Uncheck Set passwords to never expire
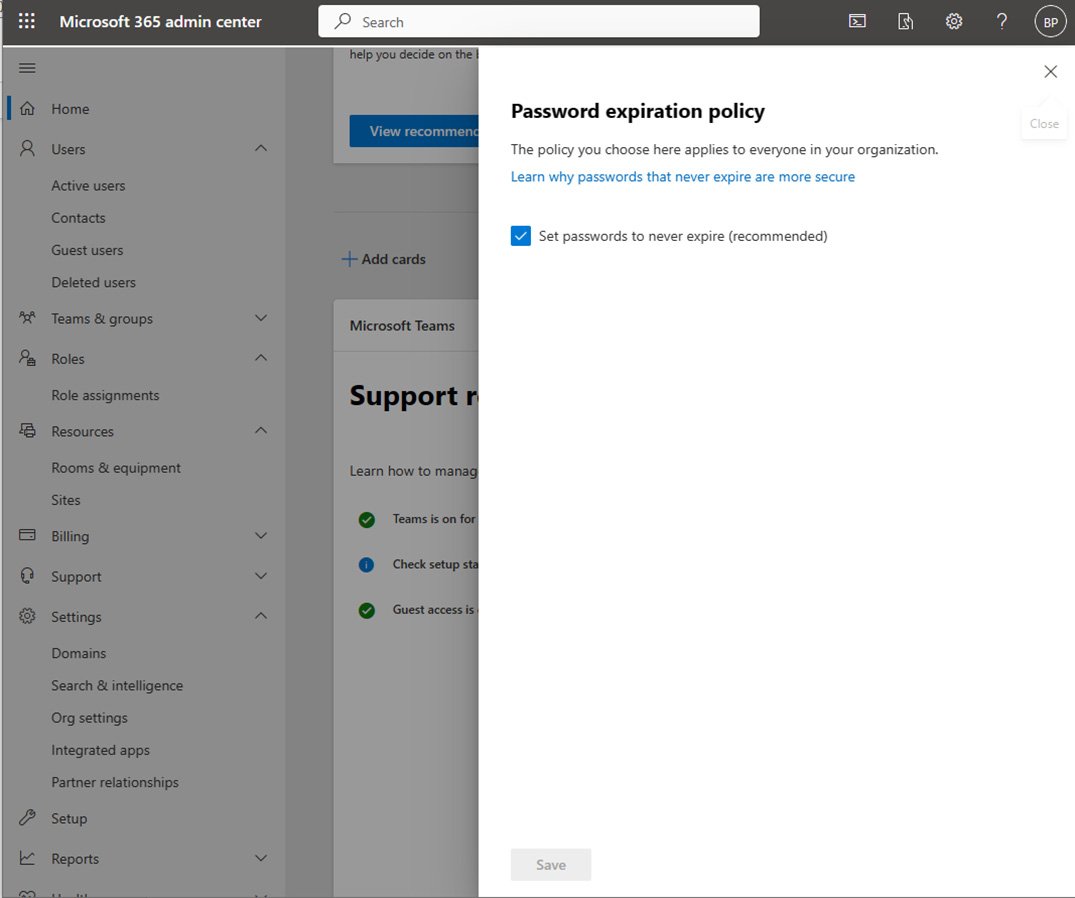This screenshot has height=898, width=1075. coord(520,235)
